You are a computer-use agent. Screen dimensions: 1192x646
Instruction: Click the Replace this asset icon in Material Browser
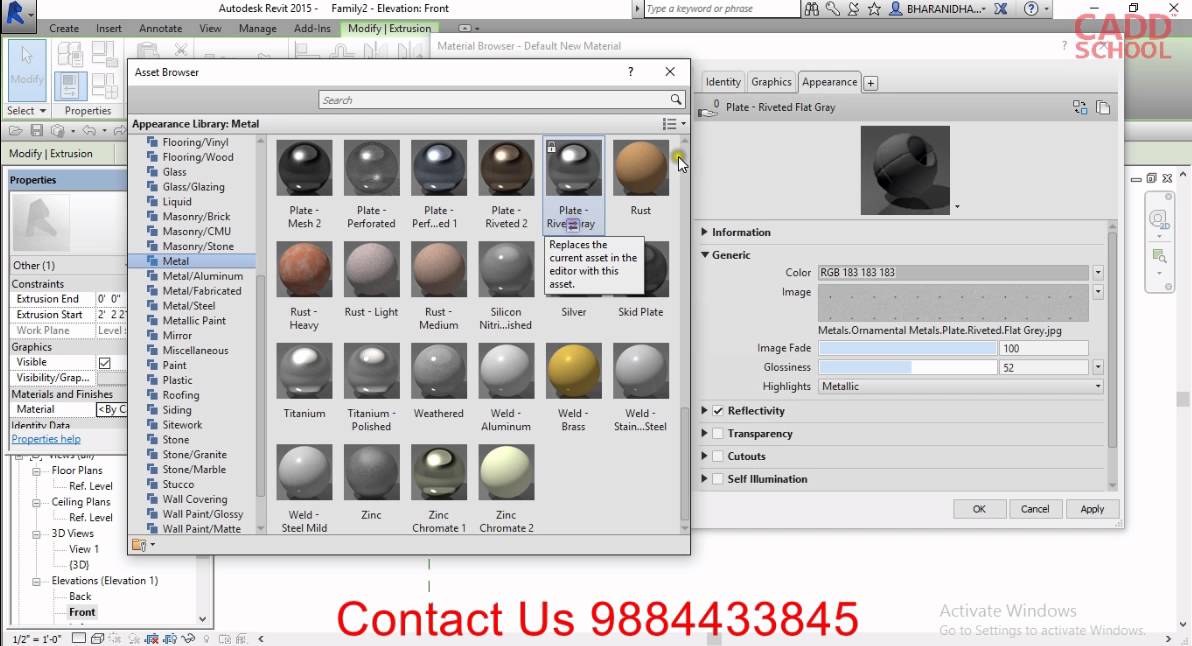[1079, 107]
